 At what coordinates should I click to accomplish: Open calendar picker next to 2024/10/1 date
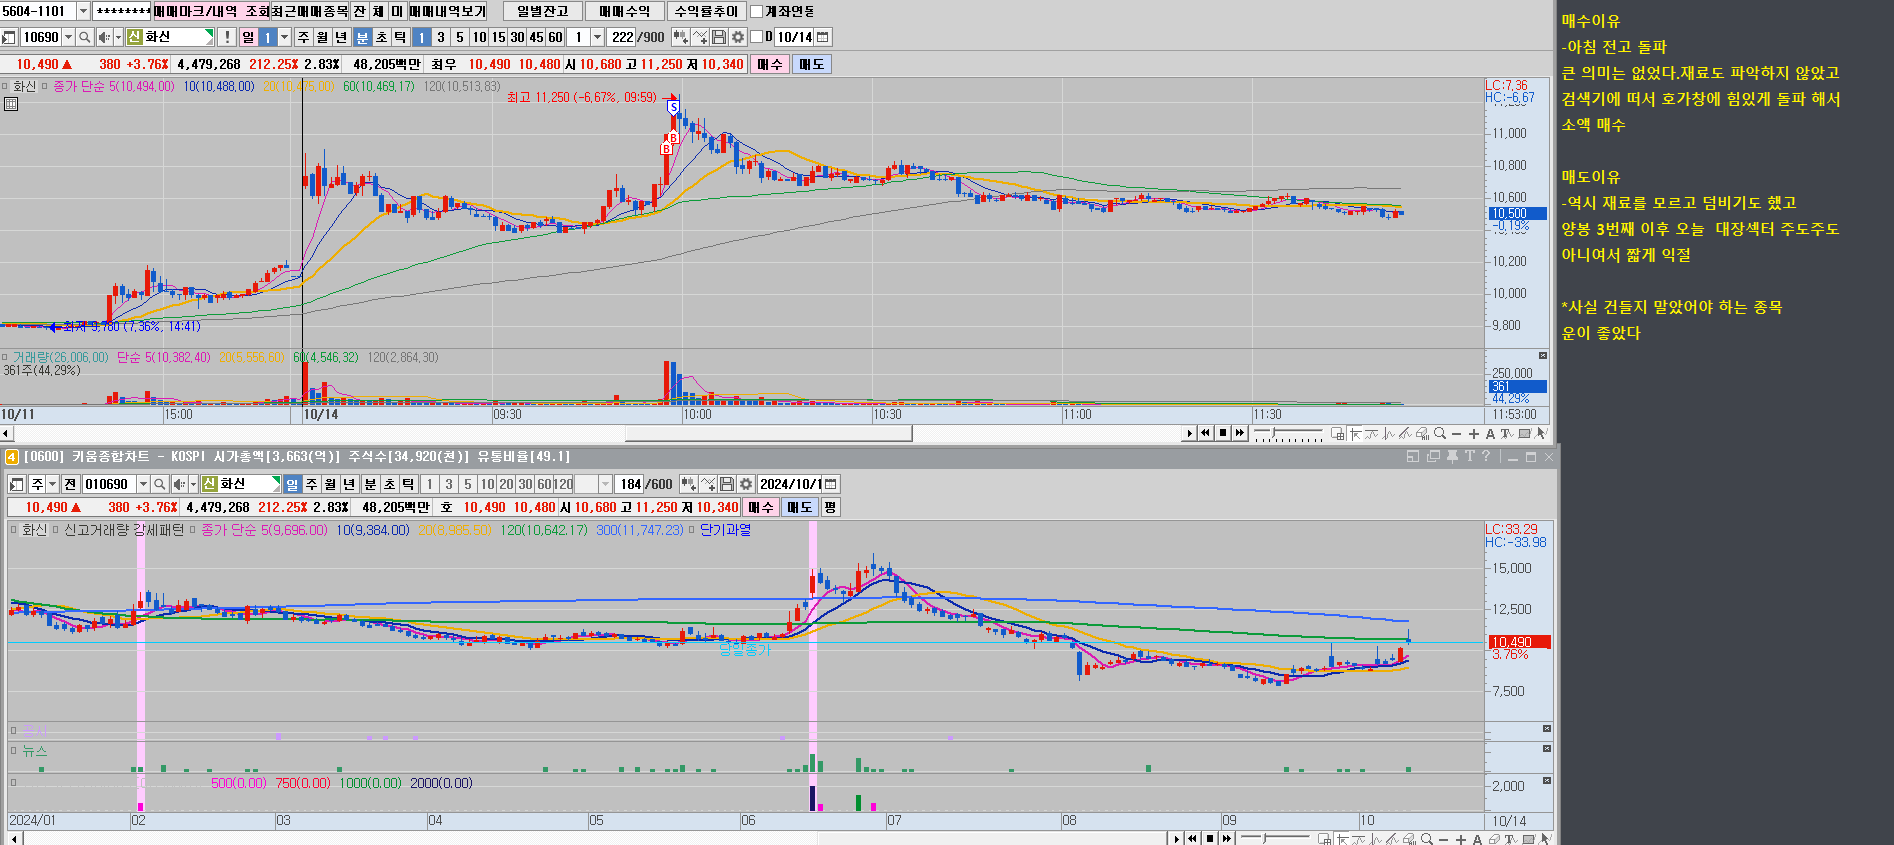tap(831, 484)
